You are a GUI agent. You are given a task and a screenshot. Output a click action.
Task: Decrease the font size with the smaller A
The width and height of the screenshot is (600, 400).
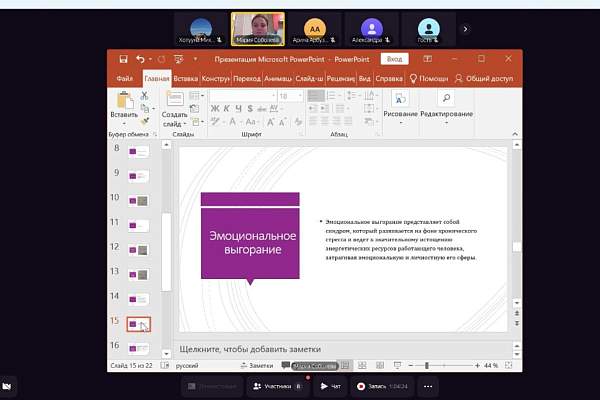tap(282, 122)
